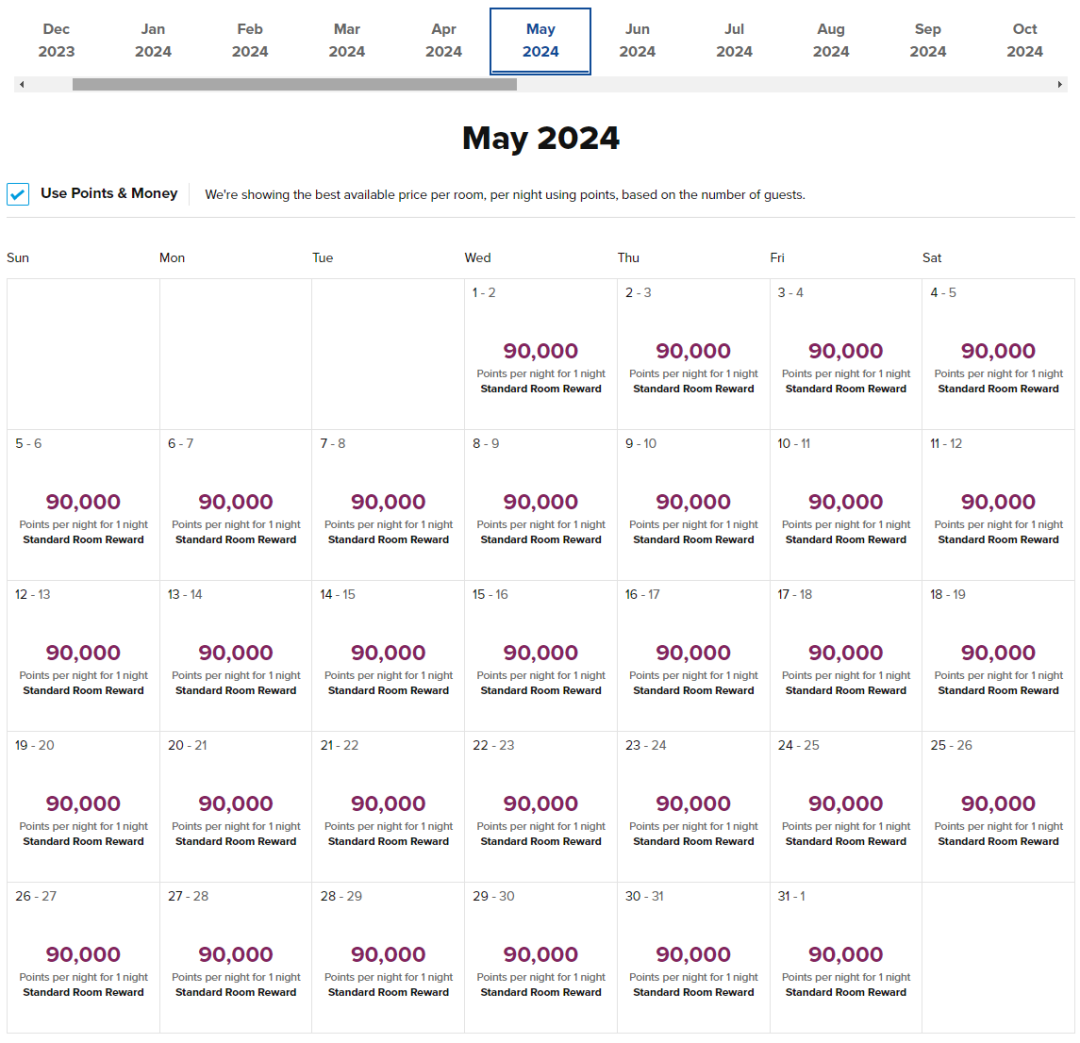1080x1043 pixels.
Task: Choose the May 31 - 1 Friday night
Action: tap(845, 958)
